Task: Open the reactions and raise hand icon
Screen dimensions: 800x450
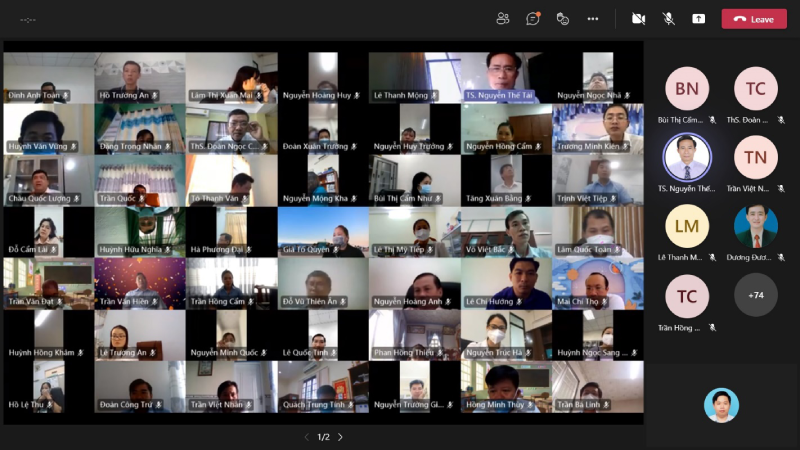Action: [x=563, y=18]
